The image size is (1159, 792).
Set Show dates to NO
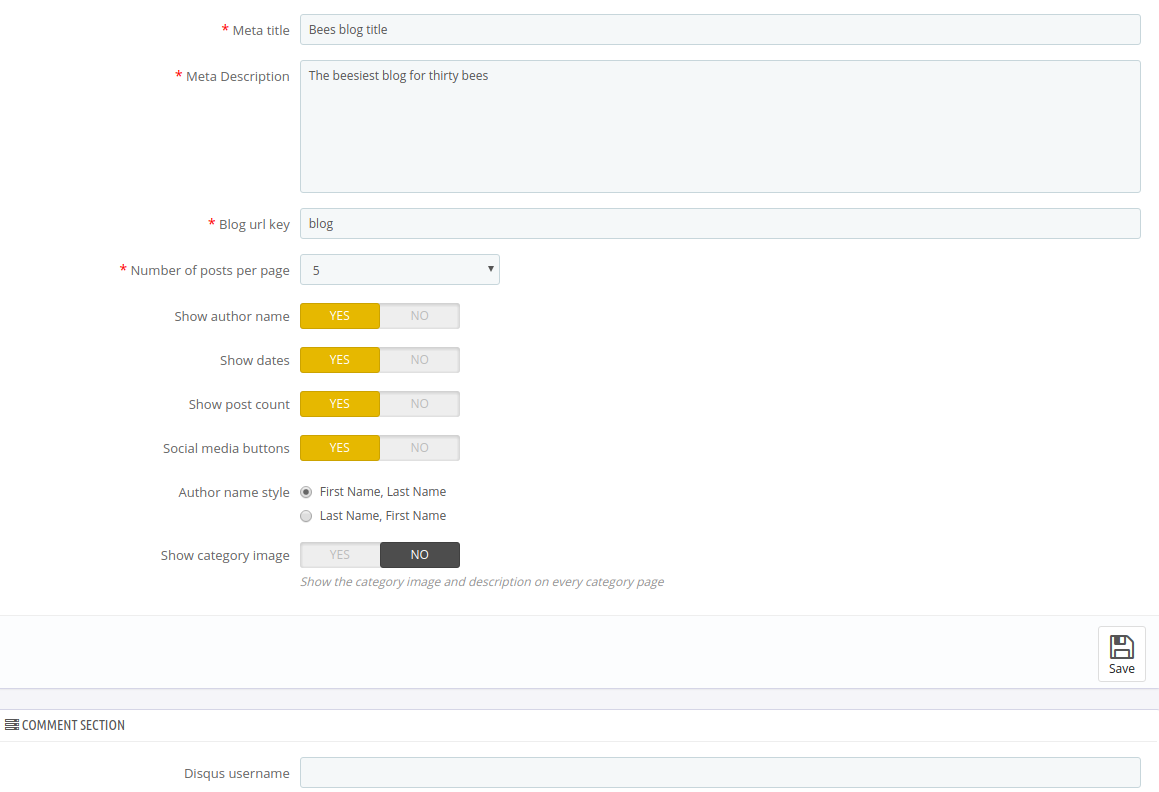click(x=420, y=360)
